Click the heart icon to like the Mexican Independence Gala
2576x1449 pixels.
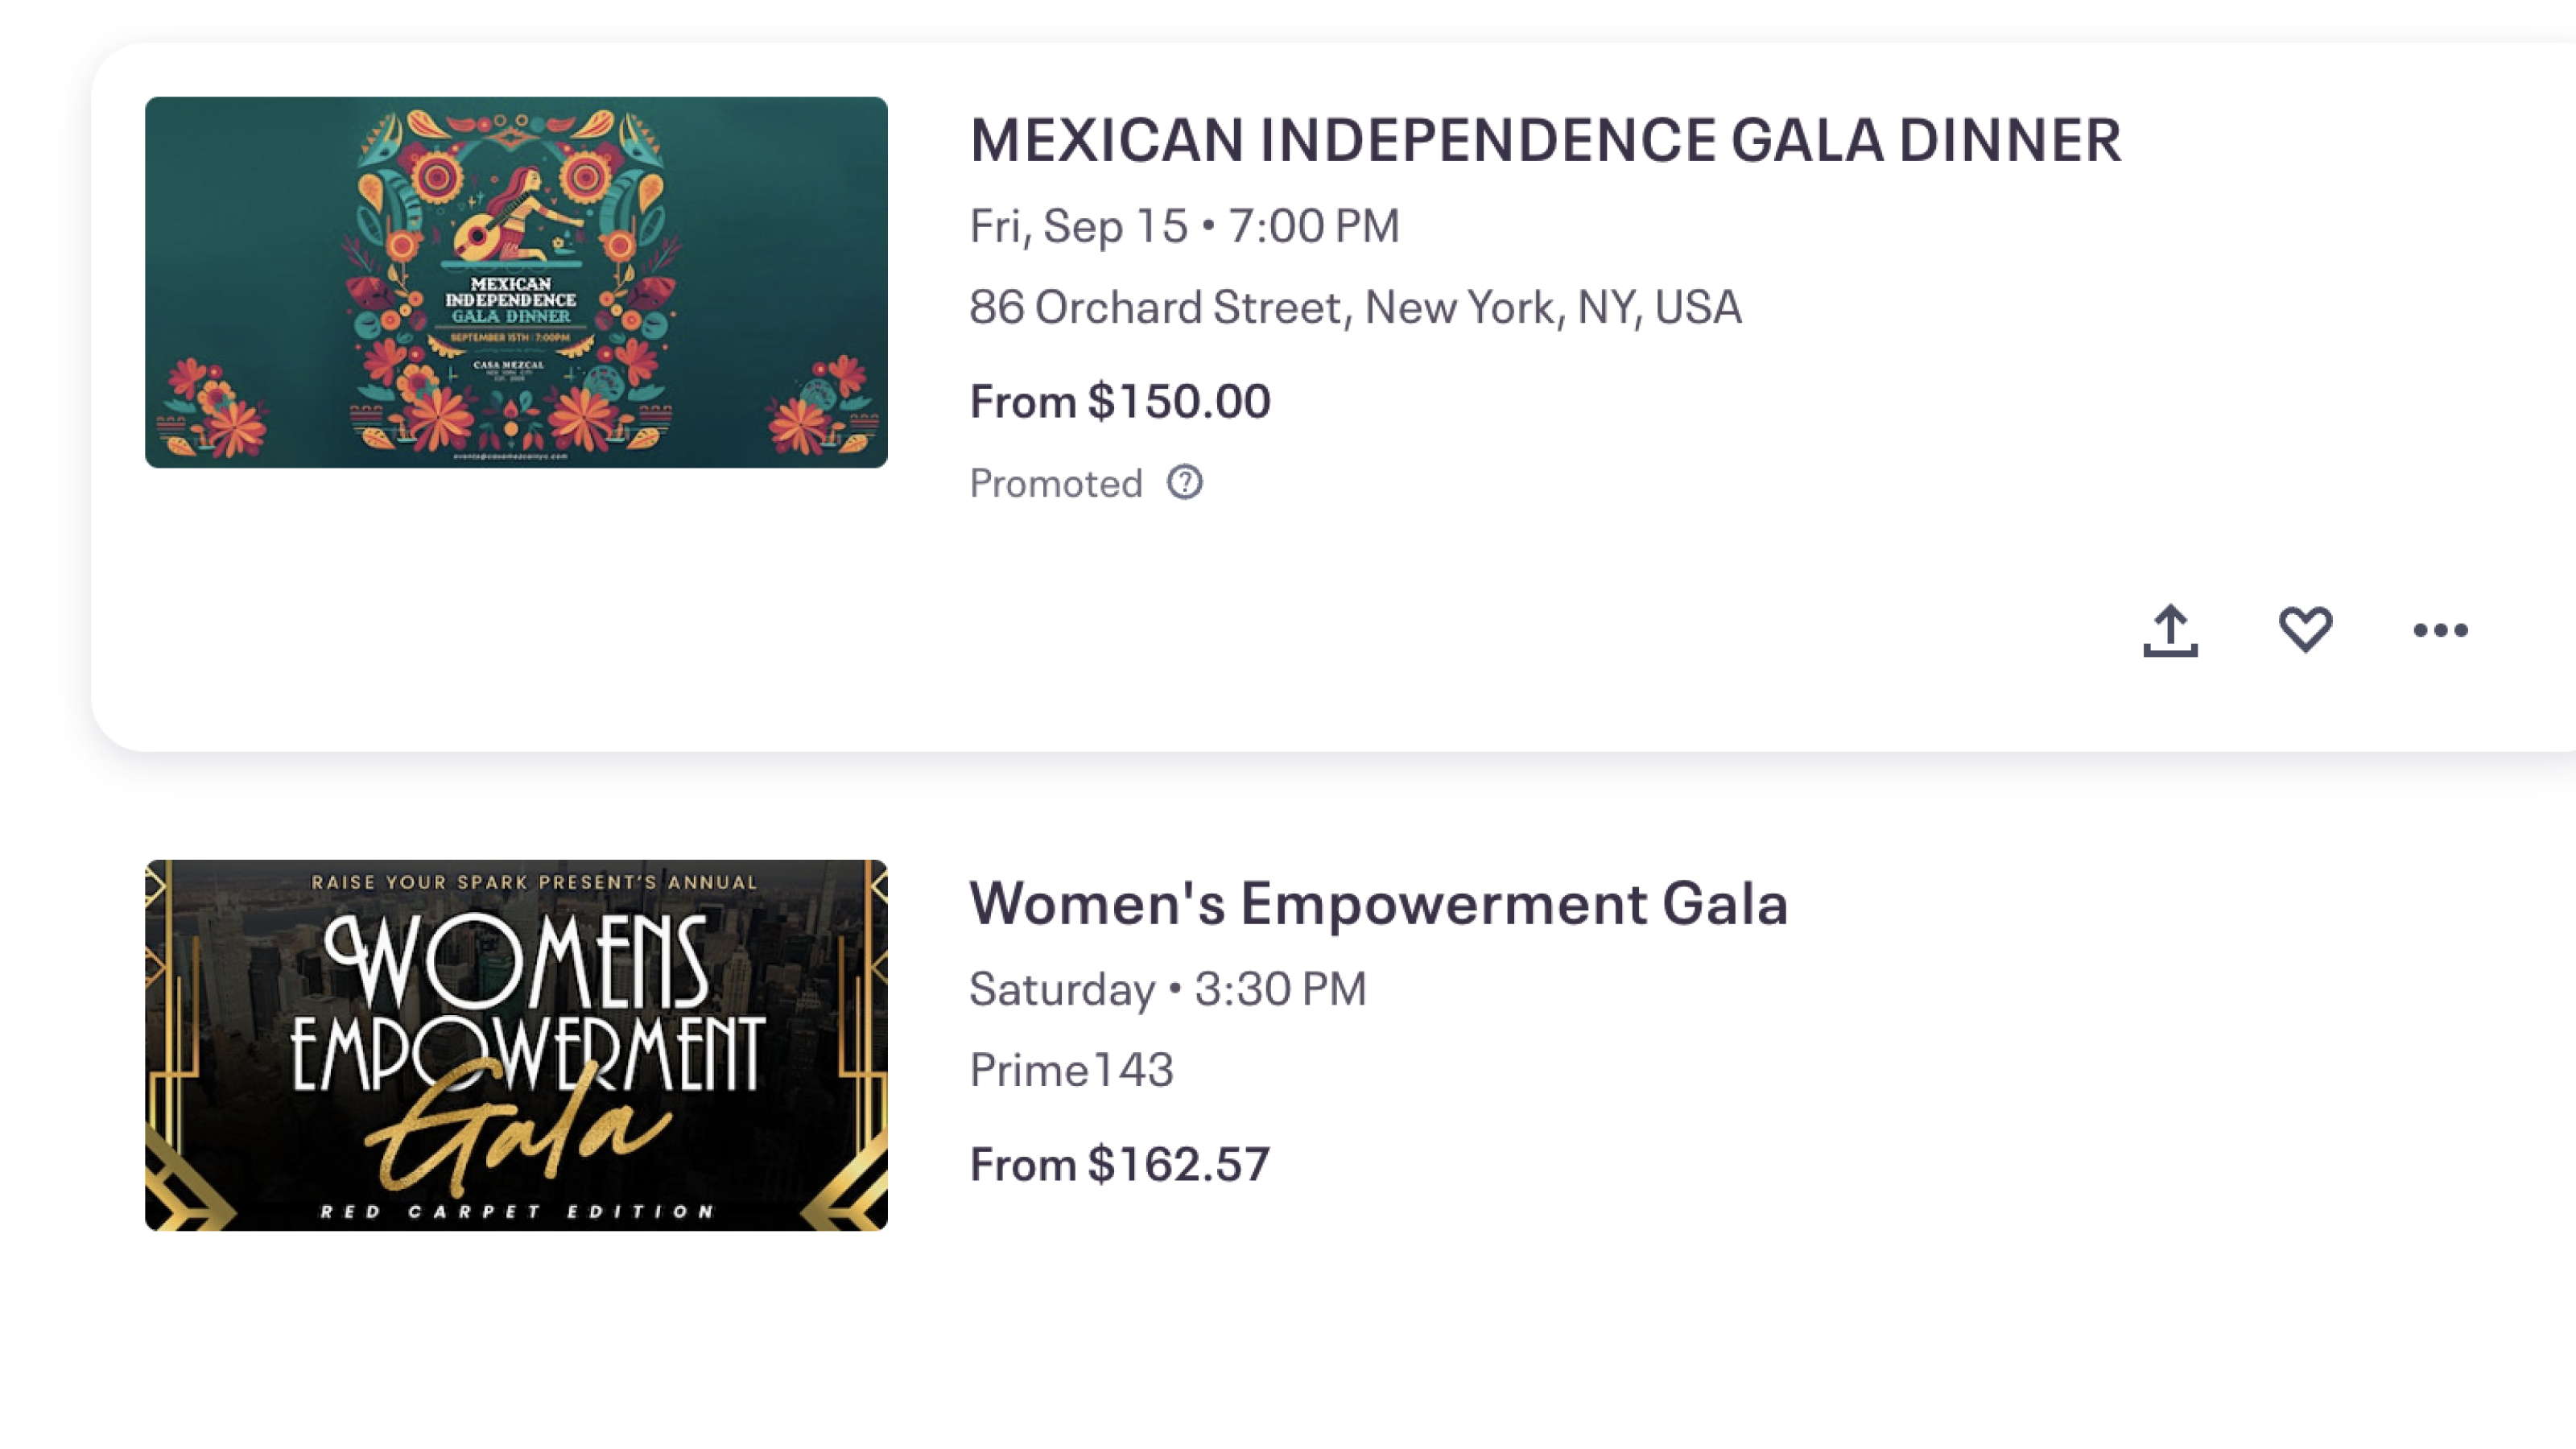pos(2305,629)
